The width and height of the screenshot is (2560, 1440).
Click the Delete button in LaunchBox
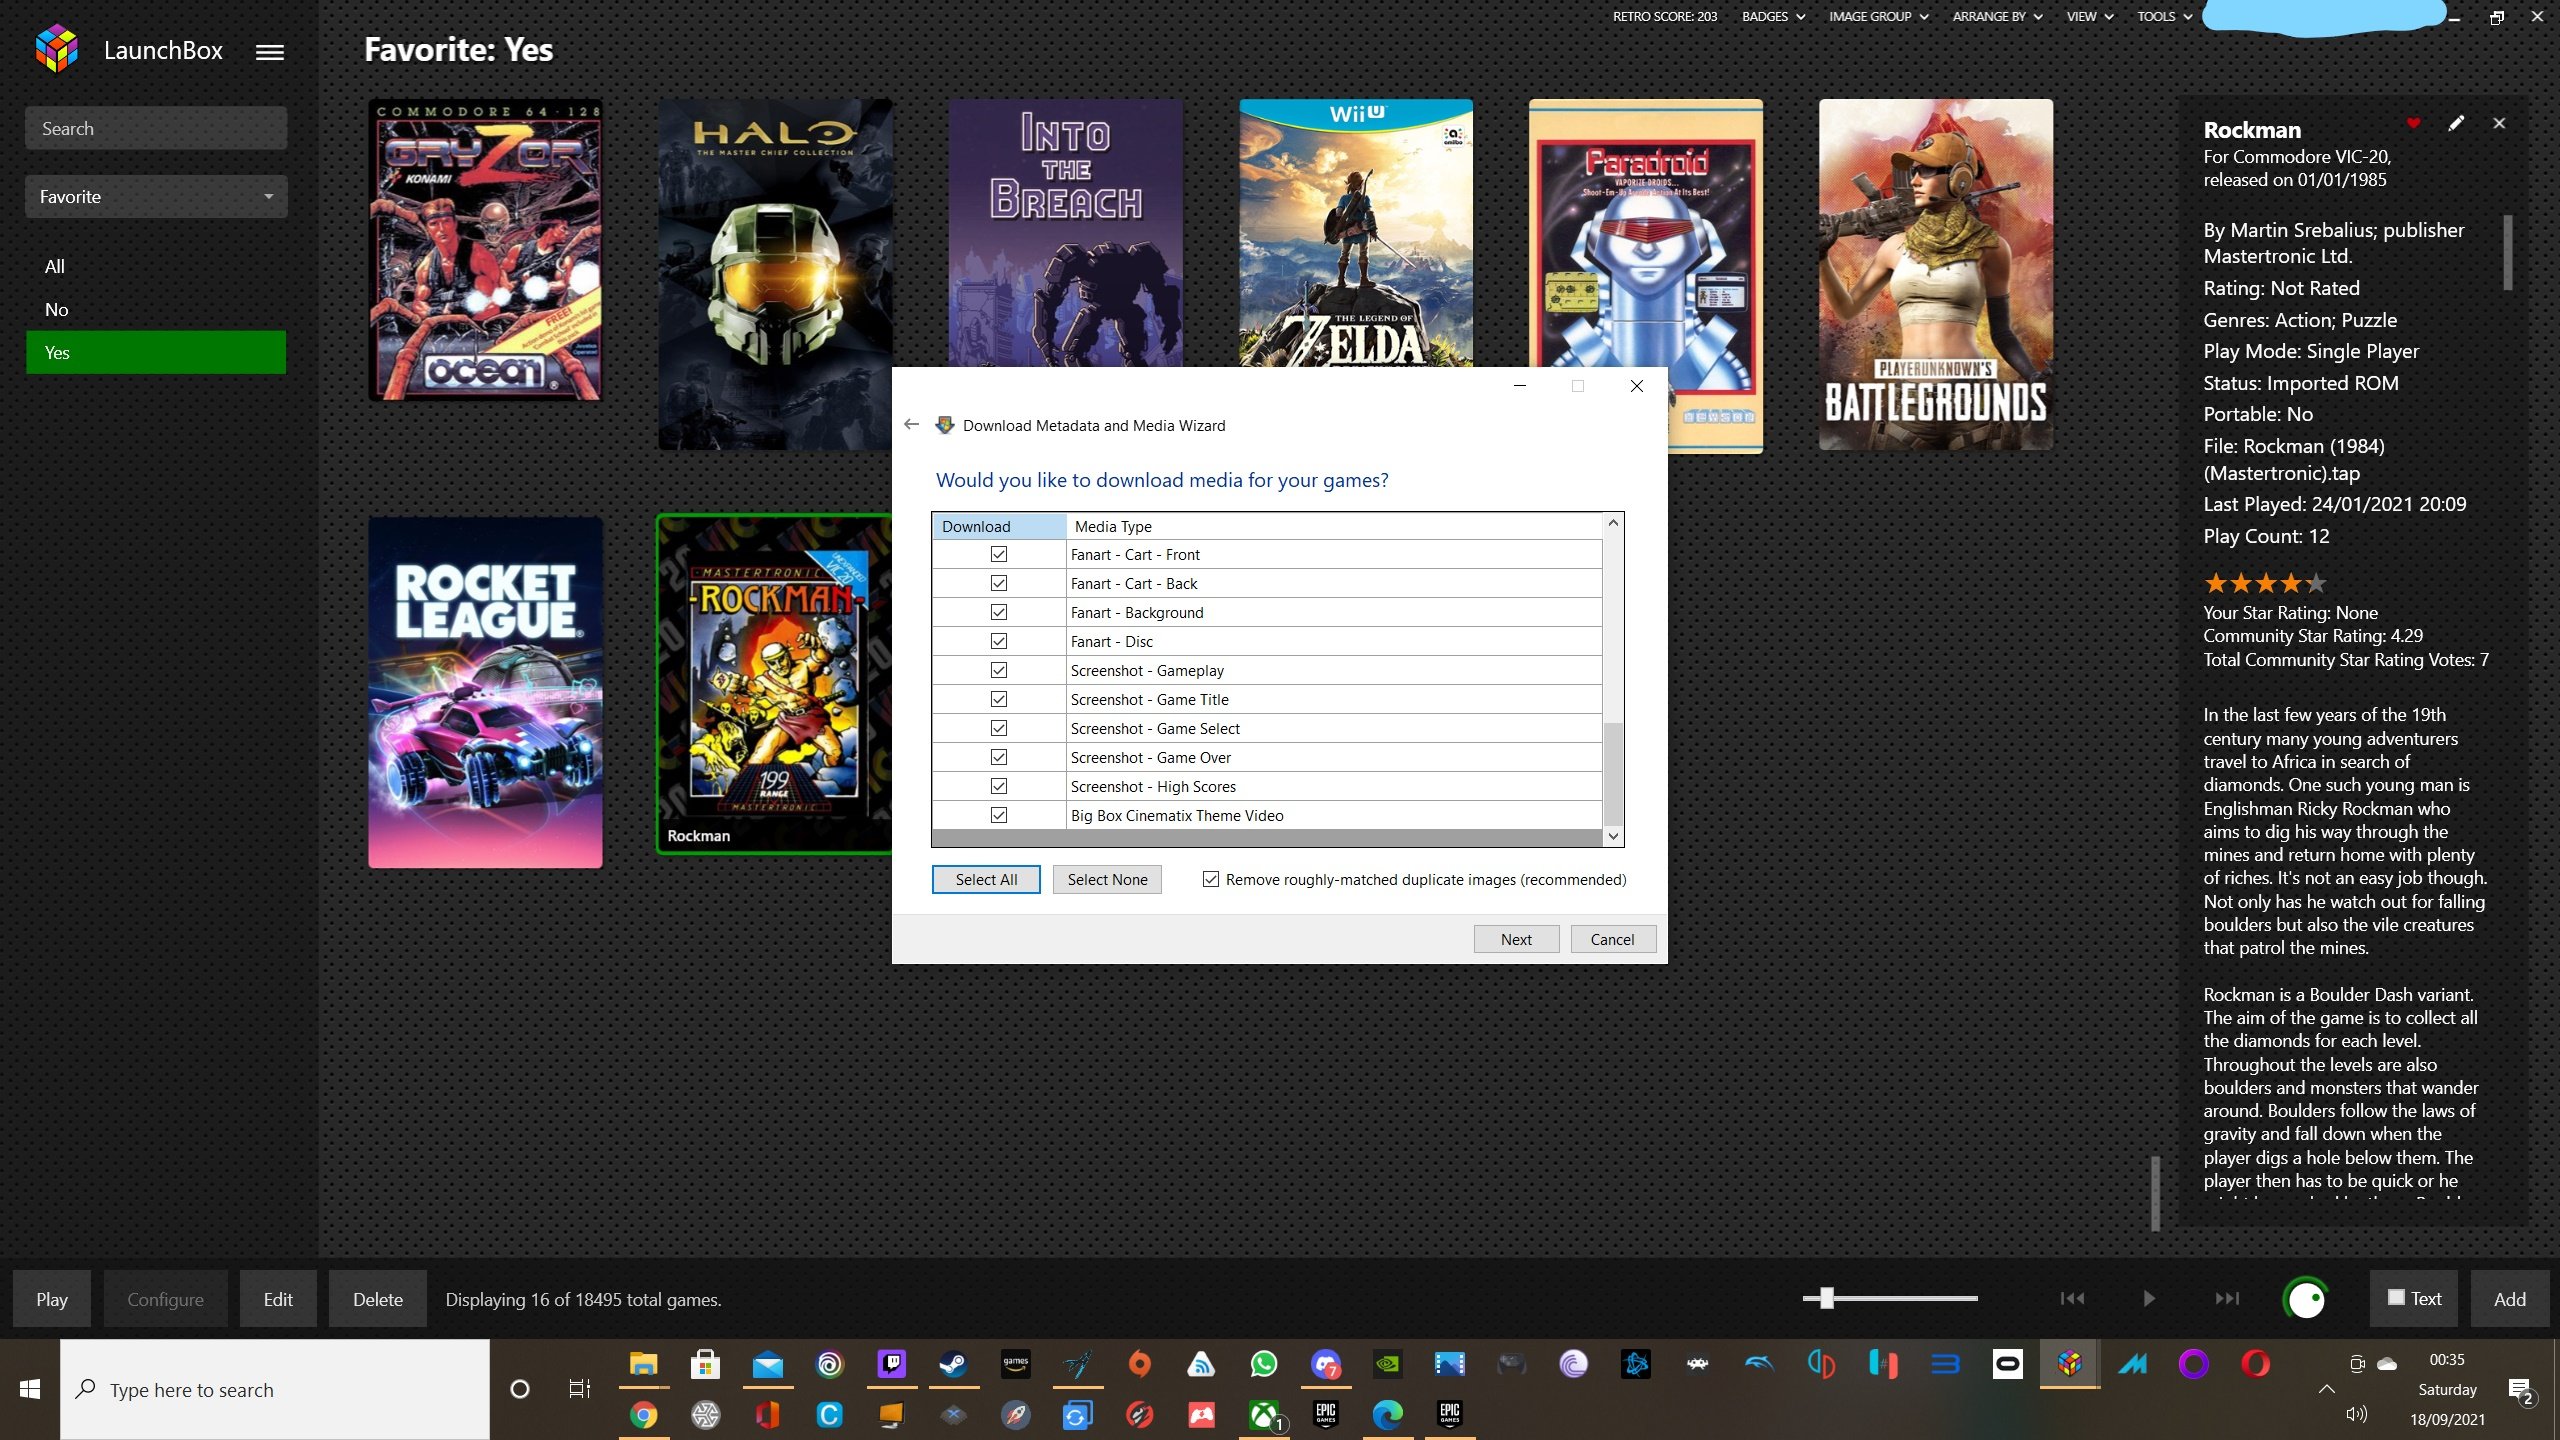(378, 1298)
